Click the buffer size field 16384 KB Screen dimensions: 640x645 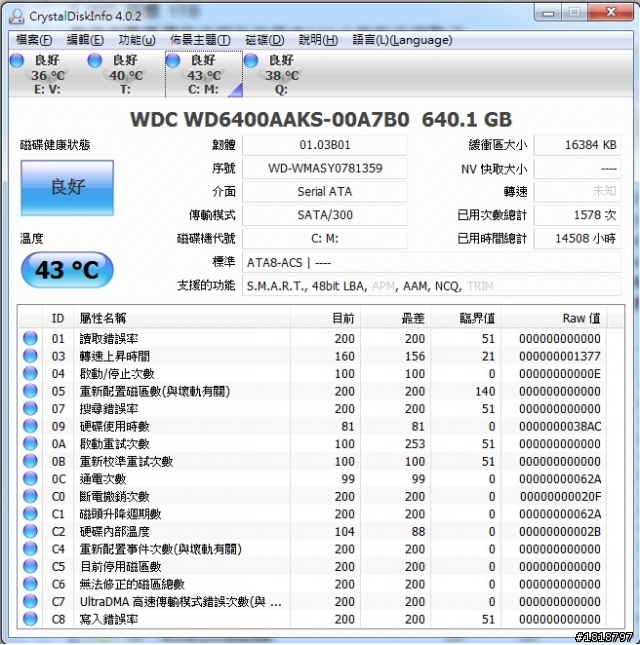tap(577, 145)
